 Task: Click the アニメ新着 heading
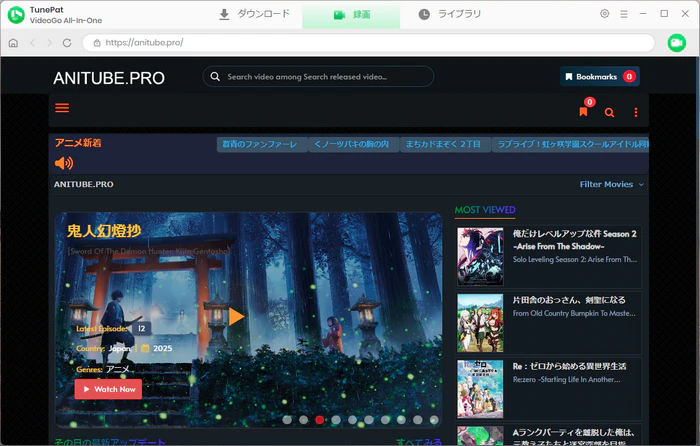point(78,143)
